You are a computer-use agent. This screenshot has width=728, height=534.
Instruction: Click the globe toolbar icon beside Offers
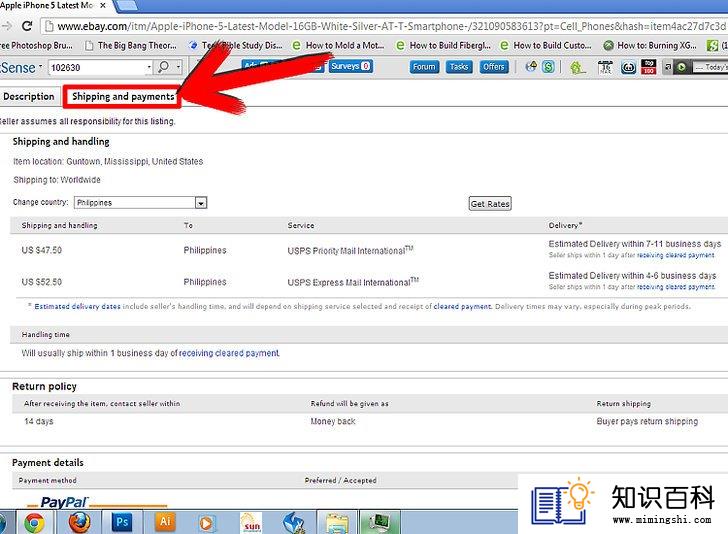(x=531, y=67)
